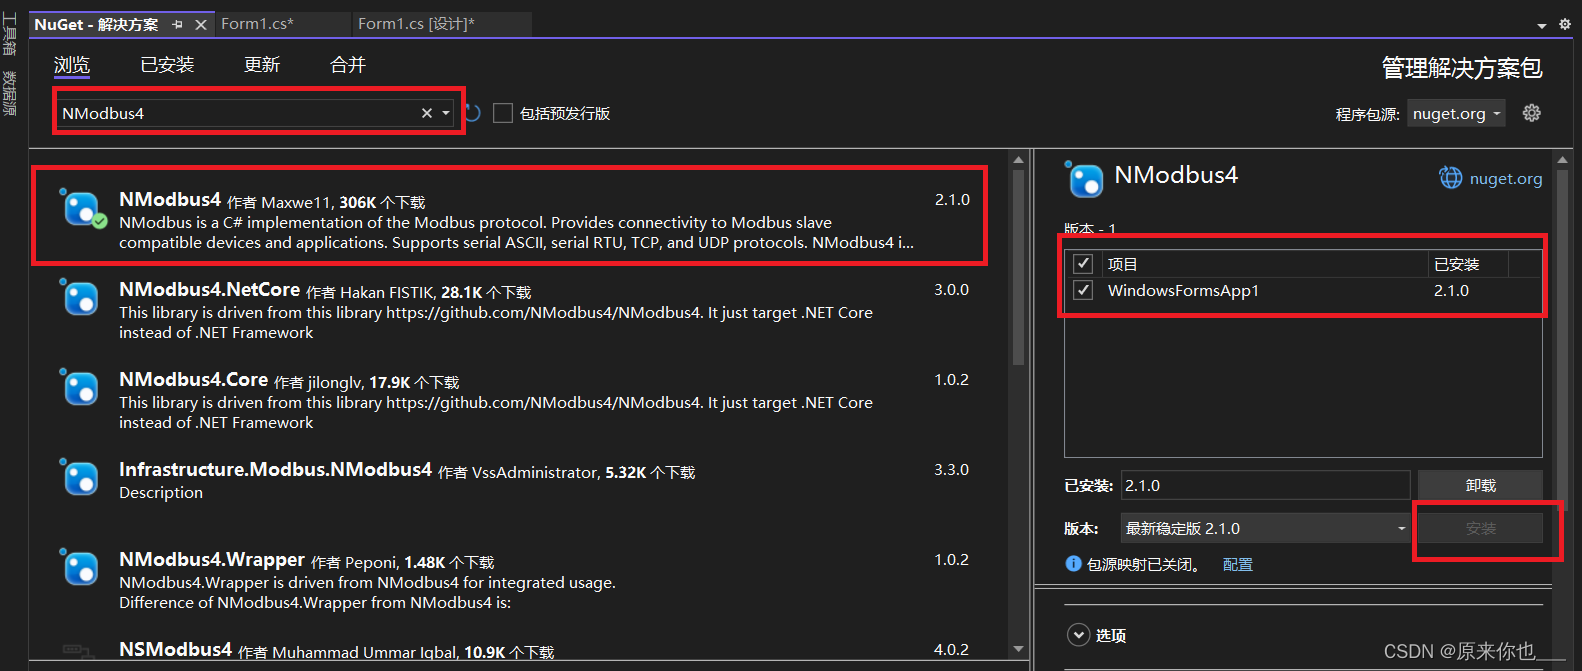Viewport: 1582px width, 671px height.
Task: Select the NModbus4.NetCore package title
Action: pyautogui.click(x=209, y=289)
